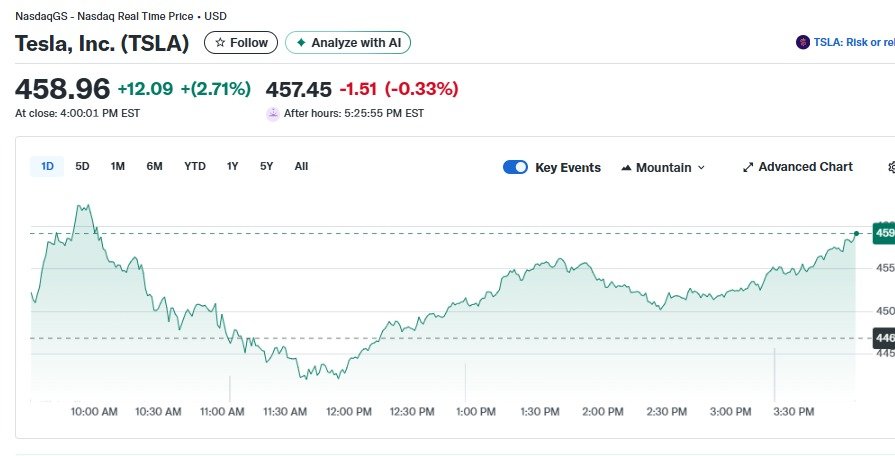Toggle the Key Events switch
This screenshot has width=895, height=456.
click(x=516, y=167)
